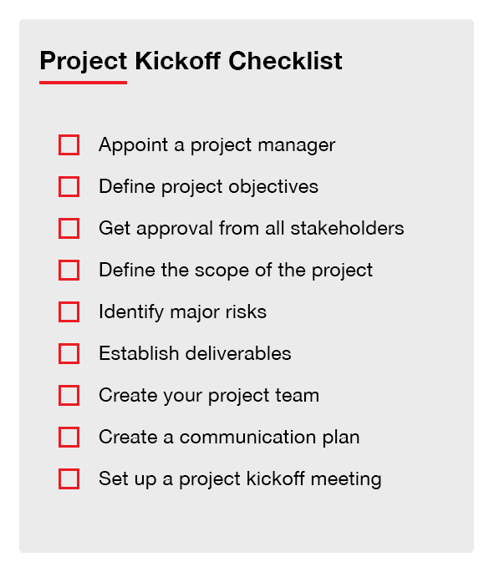Click the Define project objectives label

(x=208, y=187)
